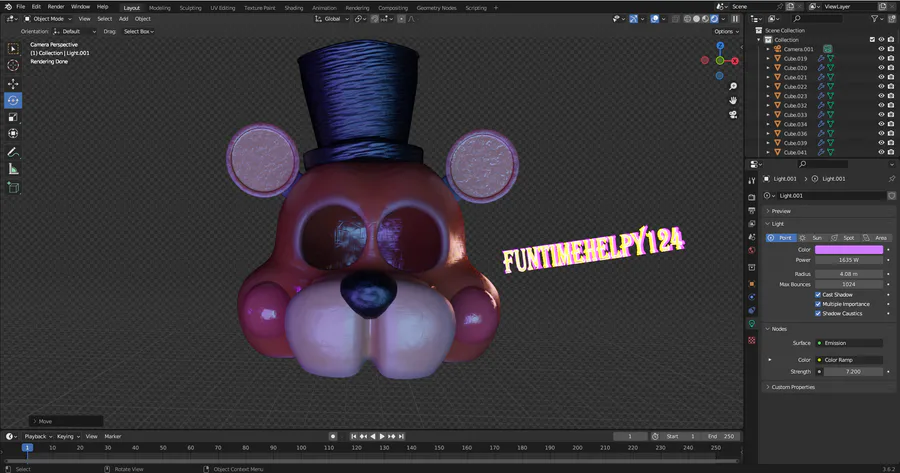
Task: Activate the Transform tool
Action: [13, 133]
